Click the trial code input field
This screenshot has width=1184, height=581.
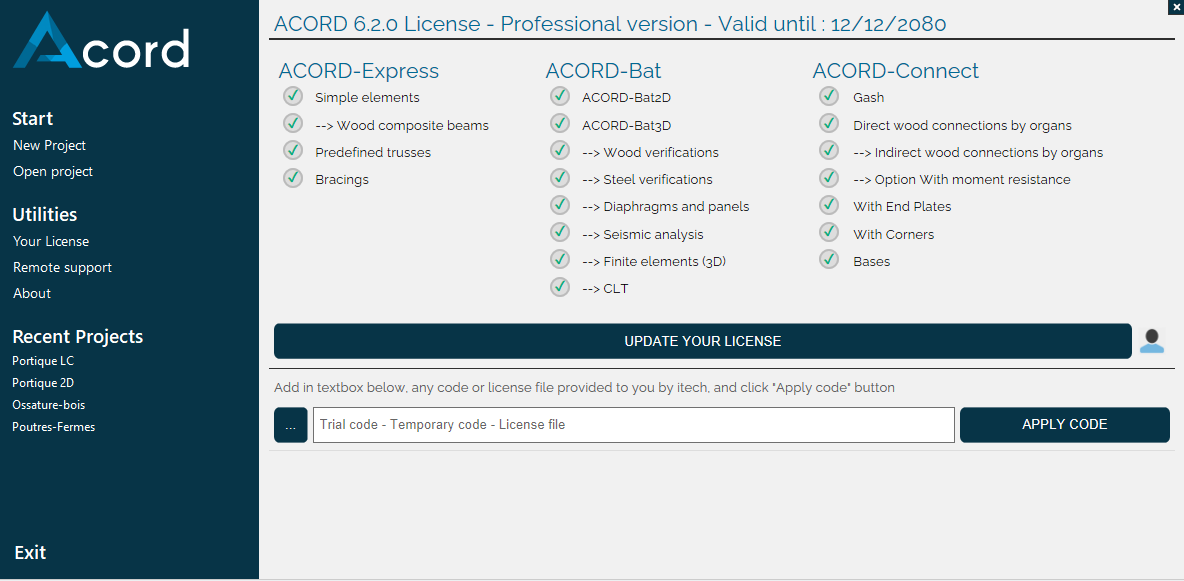click(633, 424)
